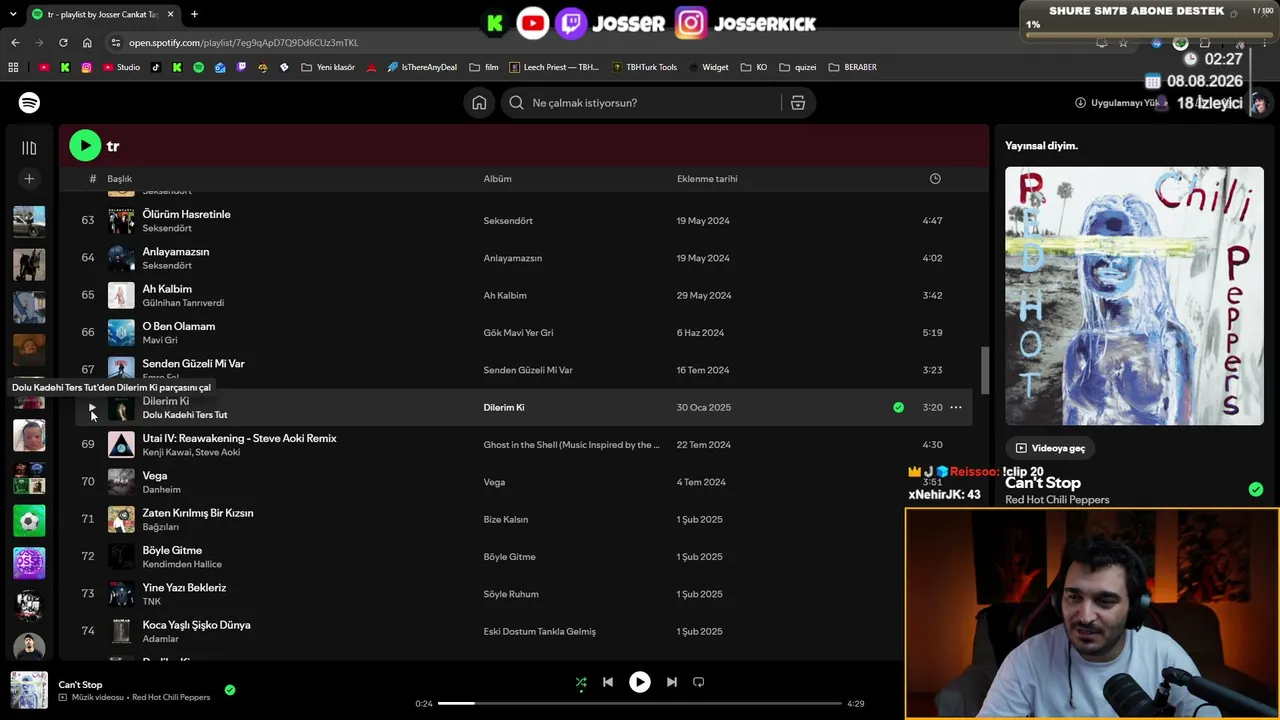Open the TikTok bookmark icon

click(x=155, y=68)
